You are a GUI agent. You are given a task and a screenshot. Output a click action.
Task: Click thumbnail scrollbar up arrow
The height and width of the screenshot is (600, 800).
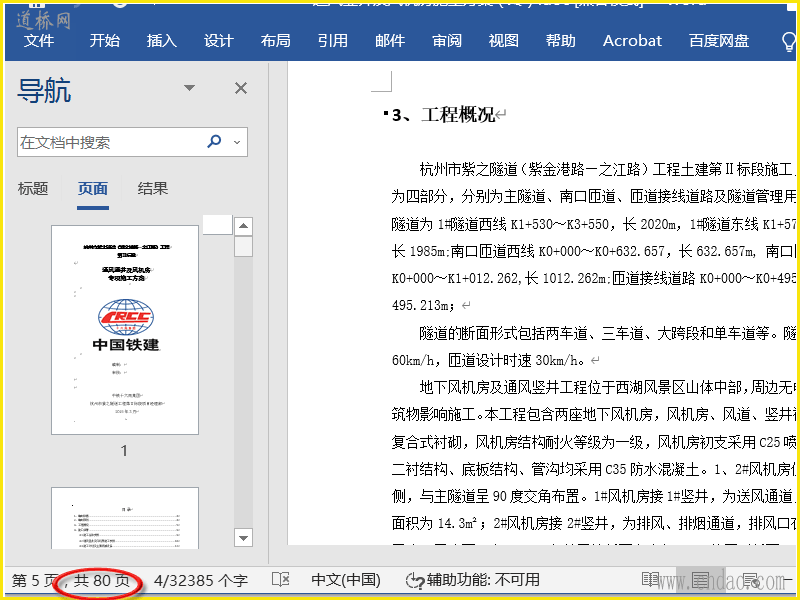click(x=243, y=226)
